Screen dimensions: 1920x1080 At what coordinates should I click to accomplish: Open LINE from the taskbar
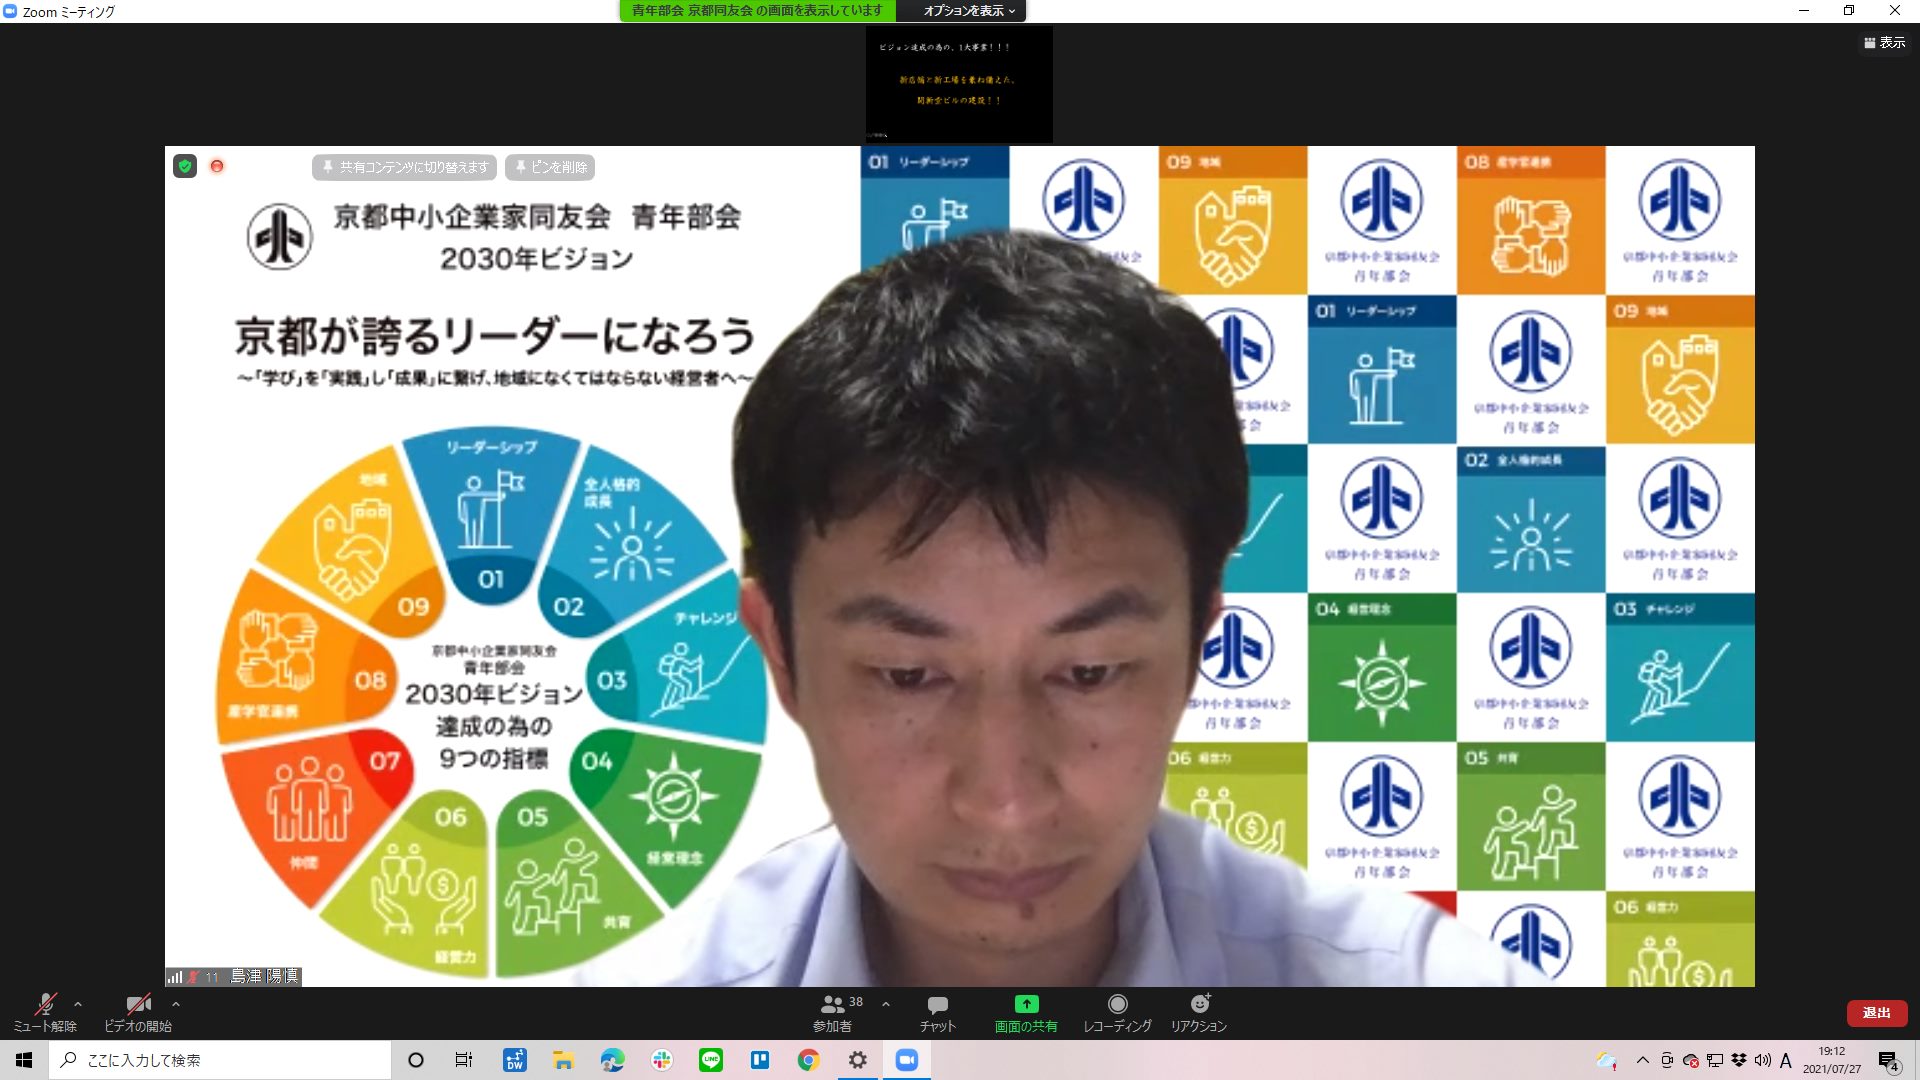click(711, 1060)
